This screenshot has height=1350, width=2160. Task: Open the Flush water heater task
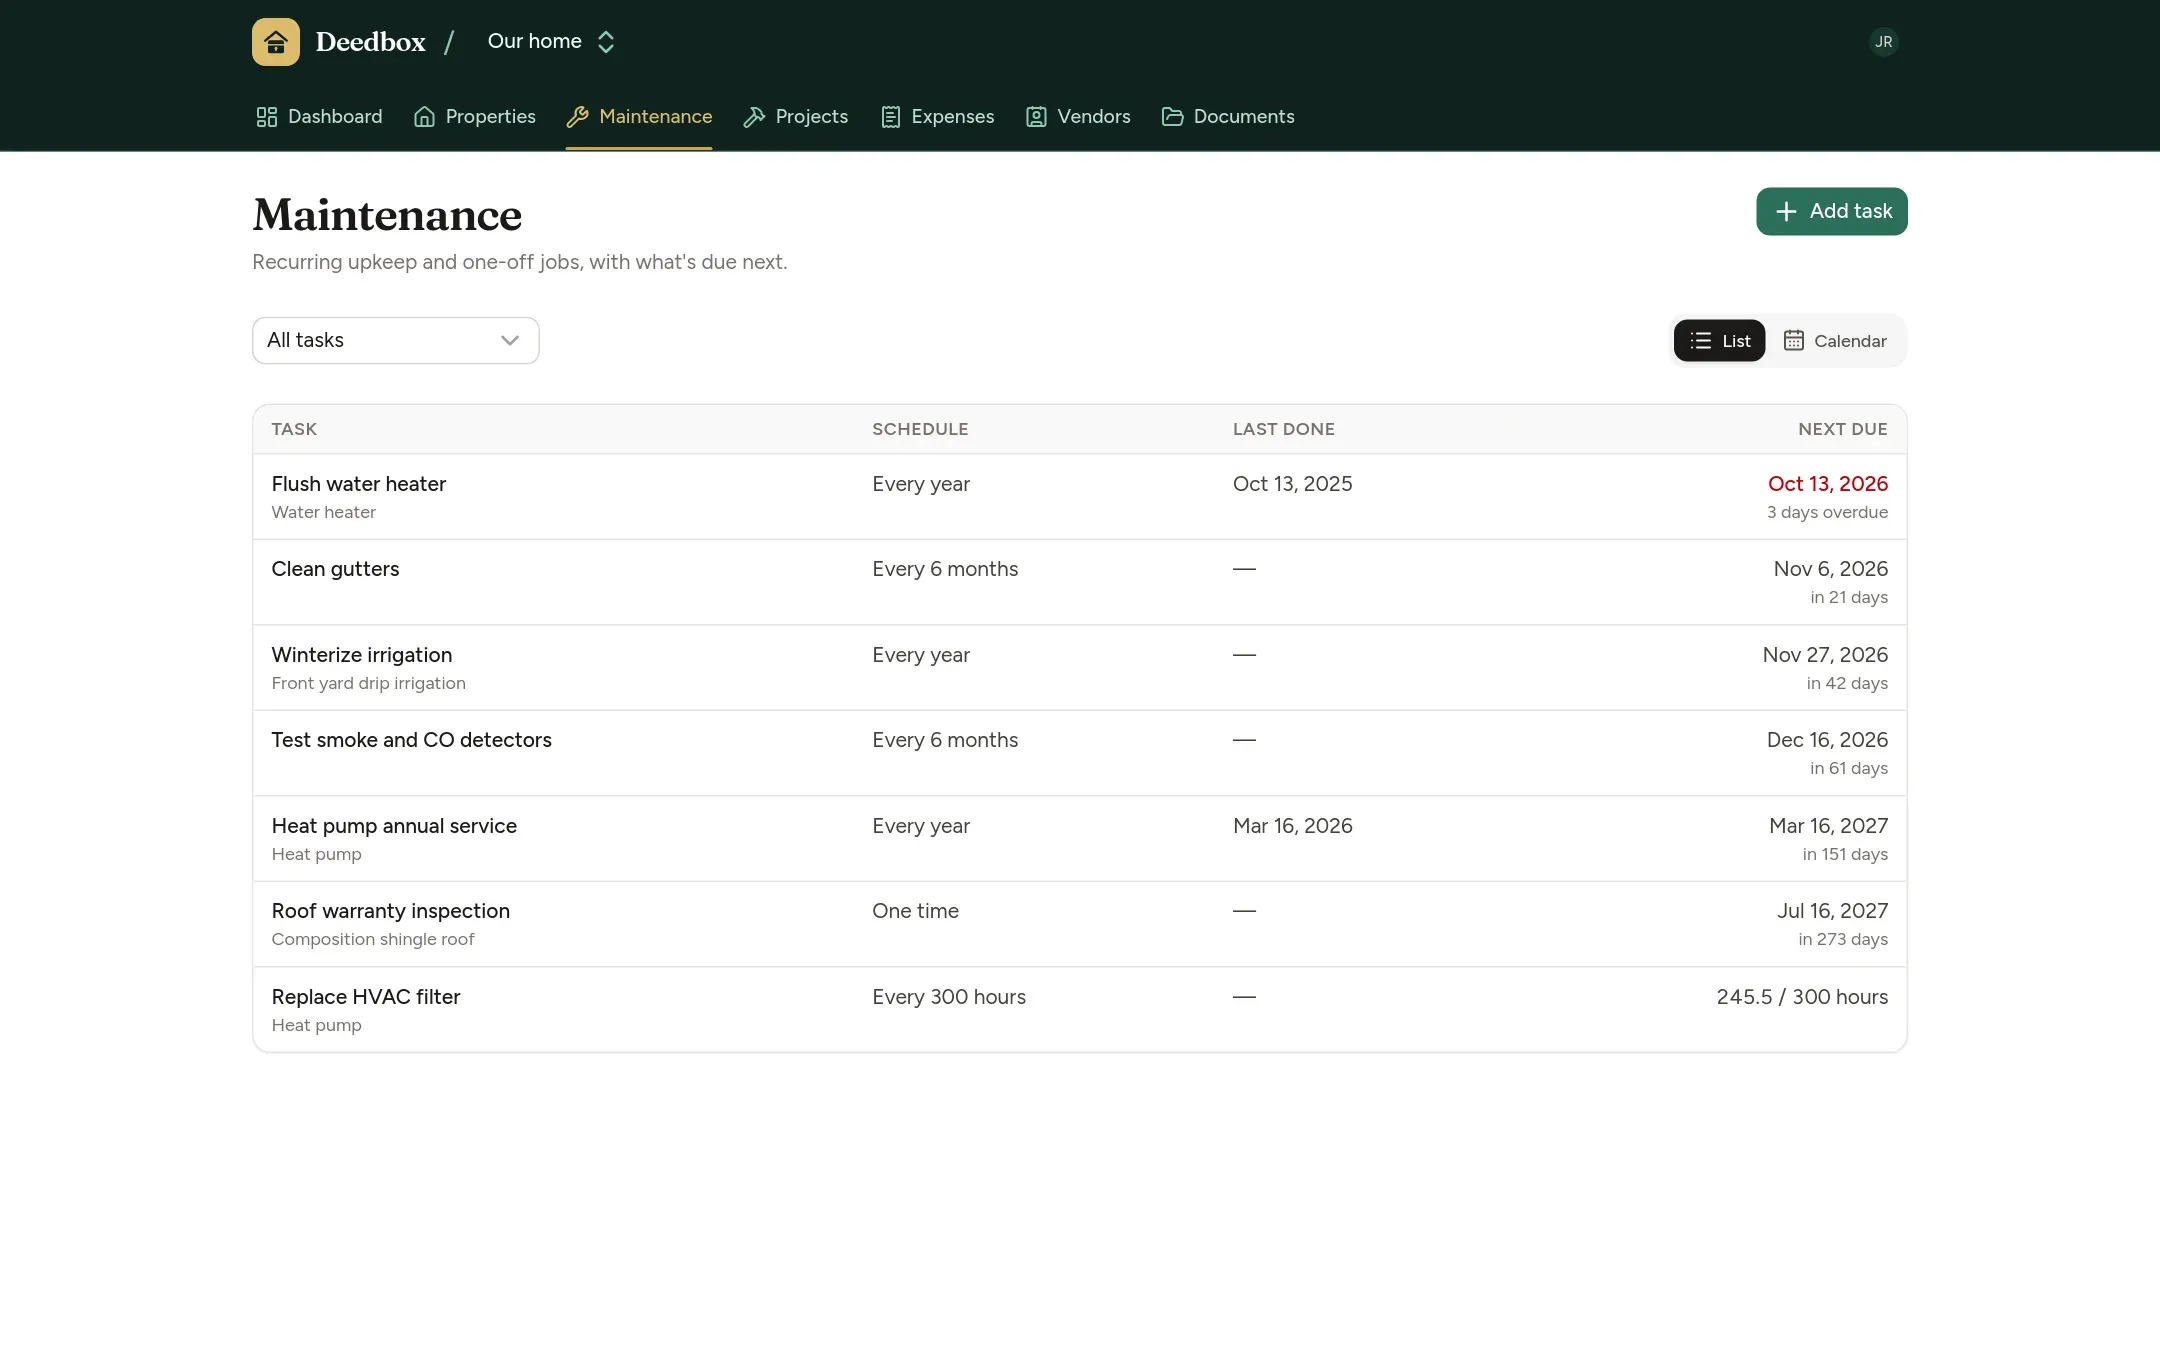(1079, 497)
